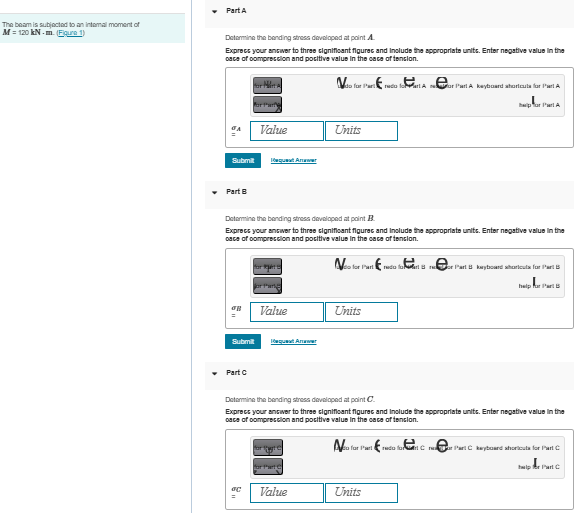Click the Units field for sigma A
Screen dimensions: 576x513
tap(361, 131)
